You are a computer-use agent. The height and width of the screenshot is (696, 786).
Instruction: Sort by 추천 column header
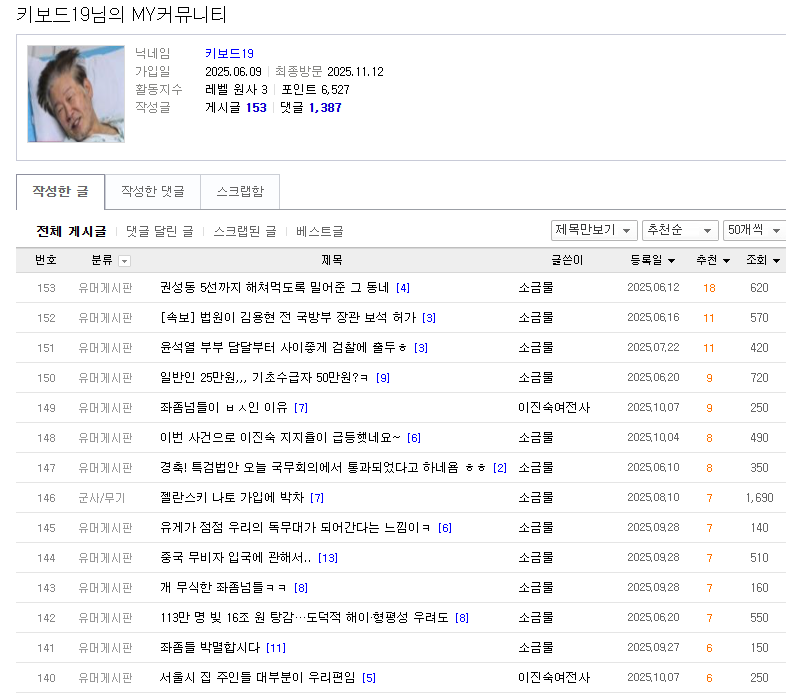712,260
